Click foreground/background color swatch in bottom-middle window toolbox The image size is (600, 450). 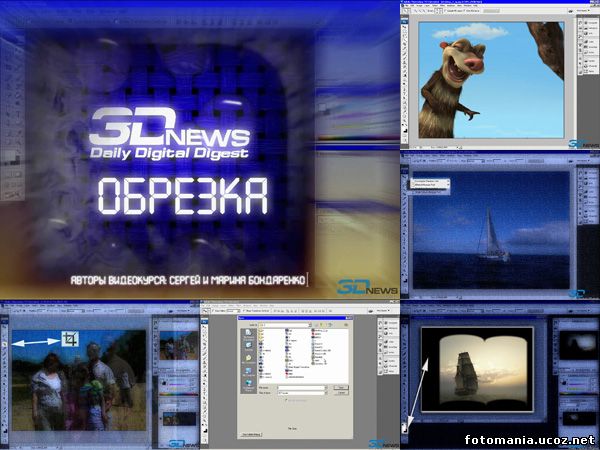pyautogui.click(x=205, y=430)
